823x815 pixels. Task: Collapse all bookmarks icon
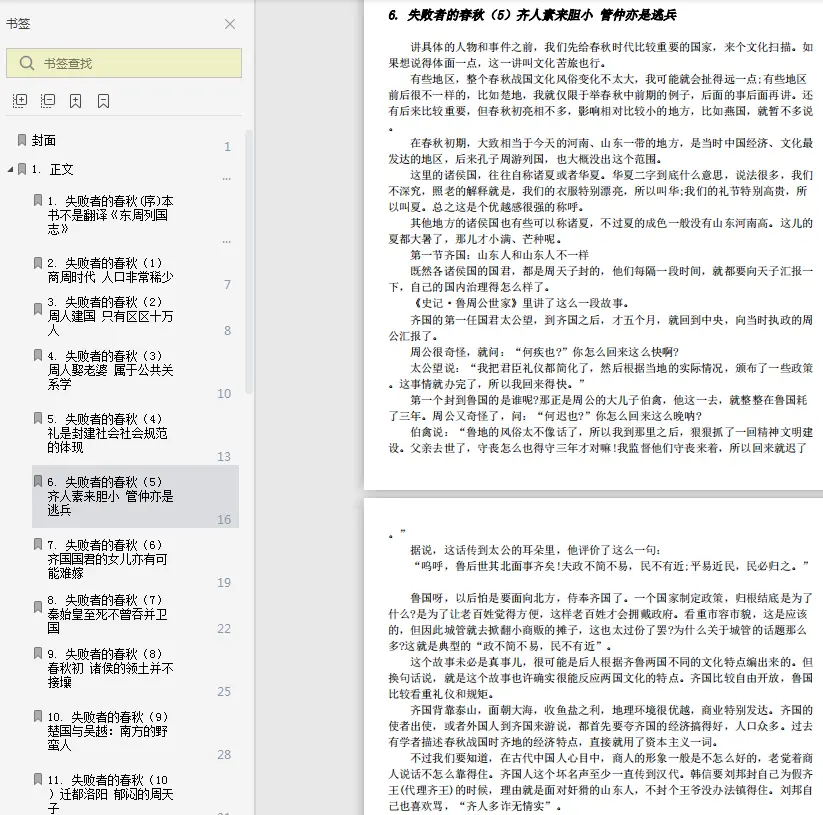(48, 101)
